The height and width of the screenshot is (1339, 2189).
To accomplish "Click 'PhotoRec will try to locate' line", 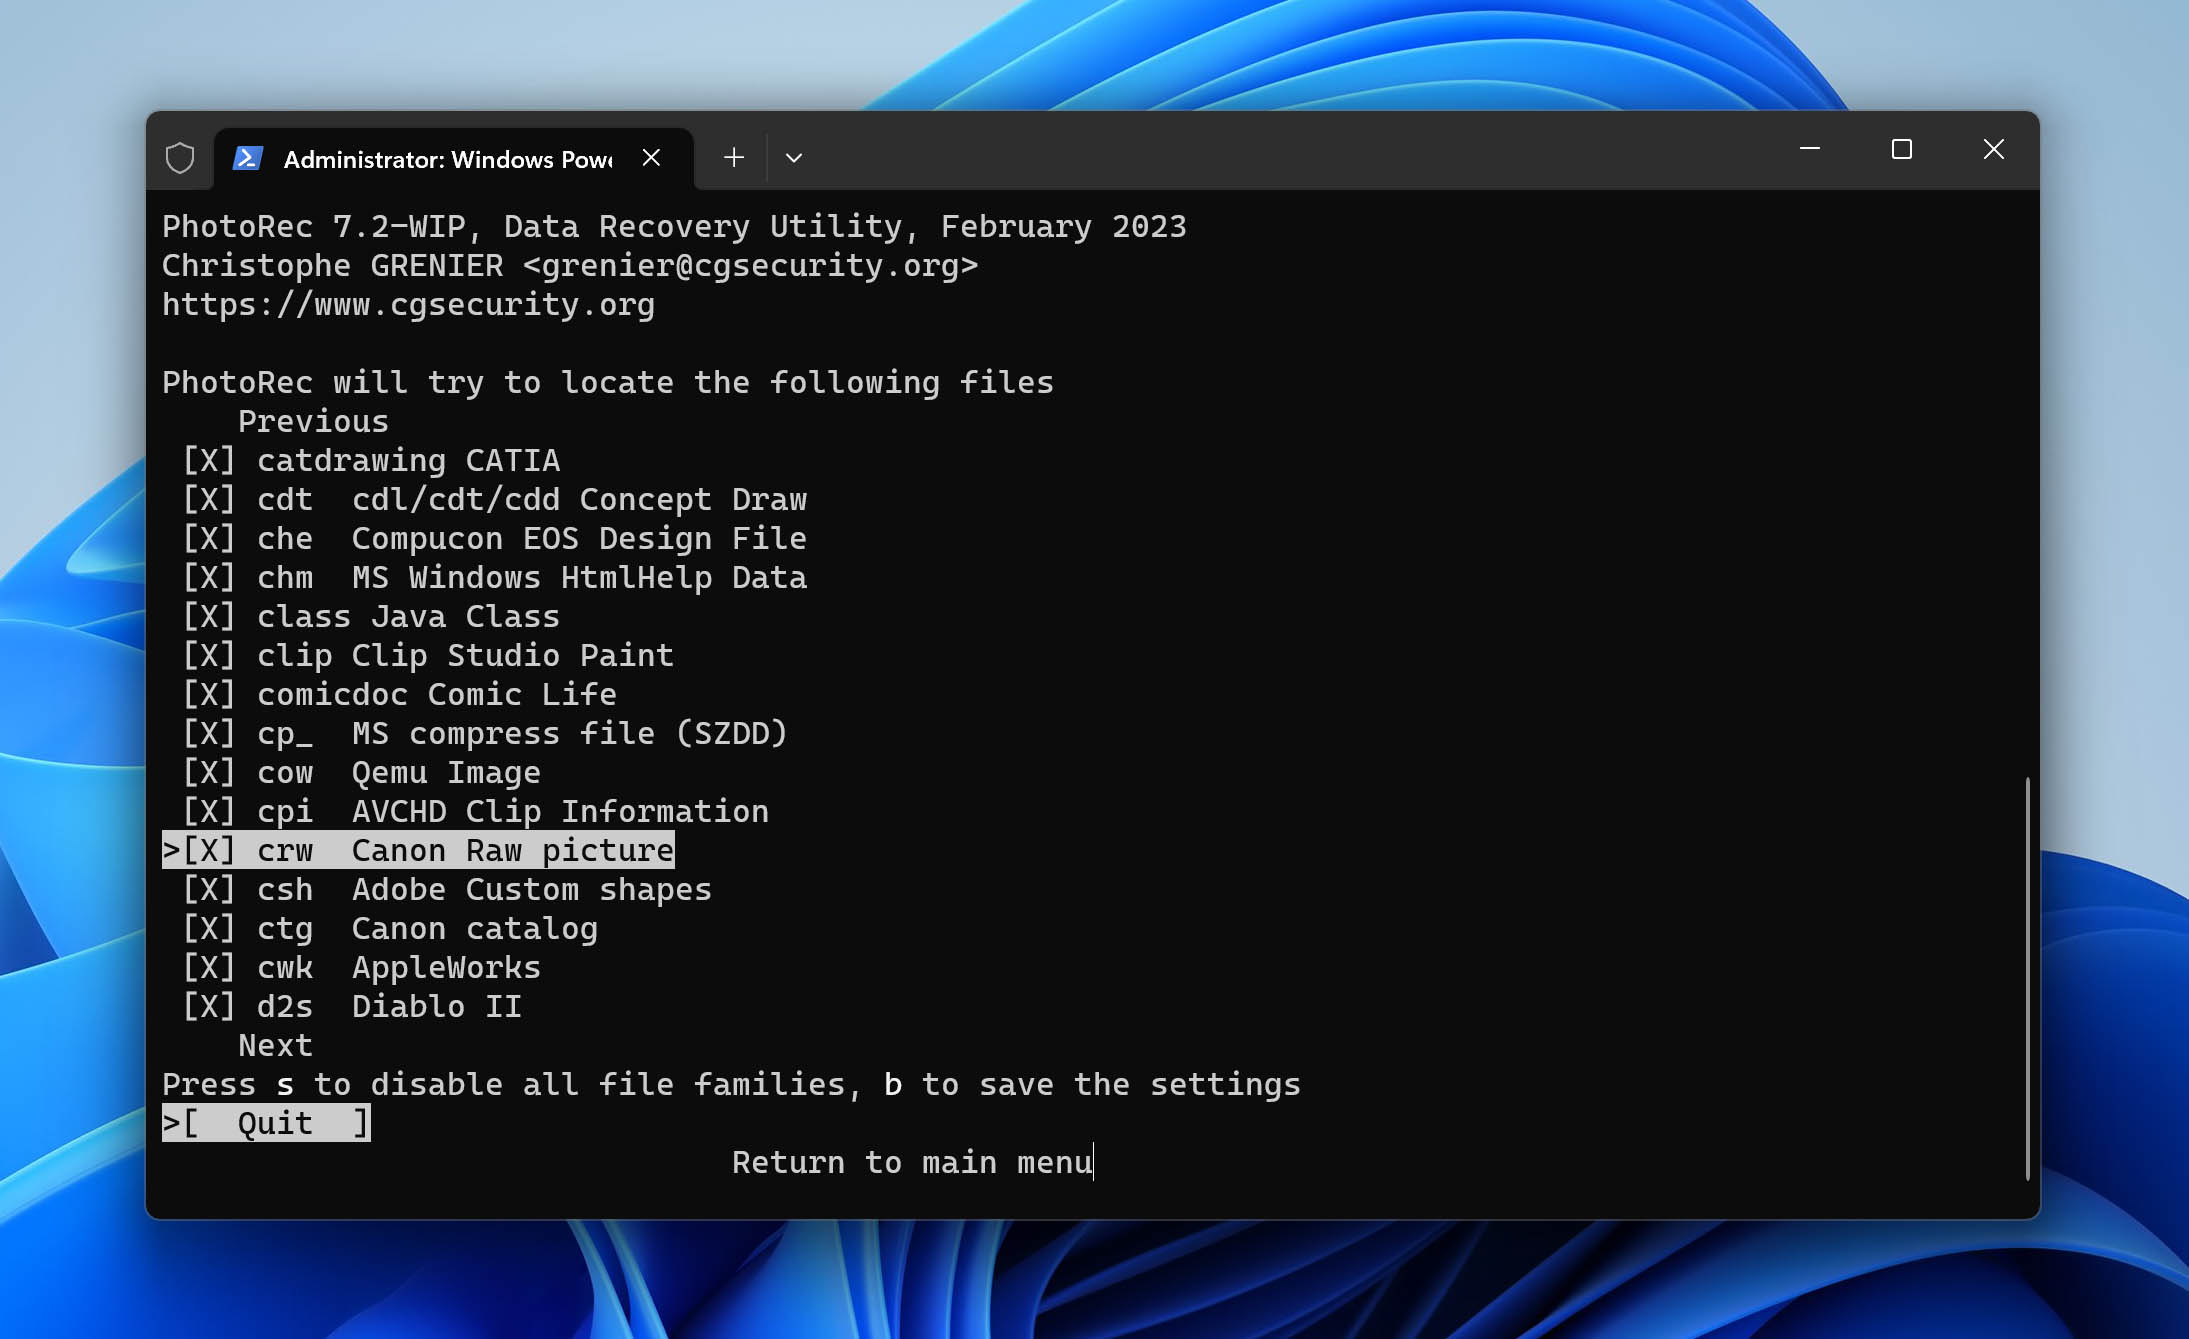I will (x=608, y=382).
